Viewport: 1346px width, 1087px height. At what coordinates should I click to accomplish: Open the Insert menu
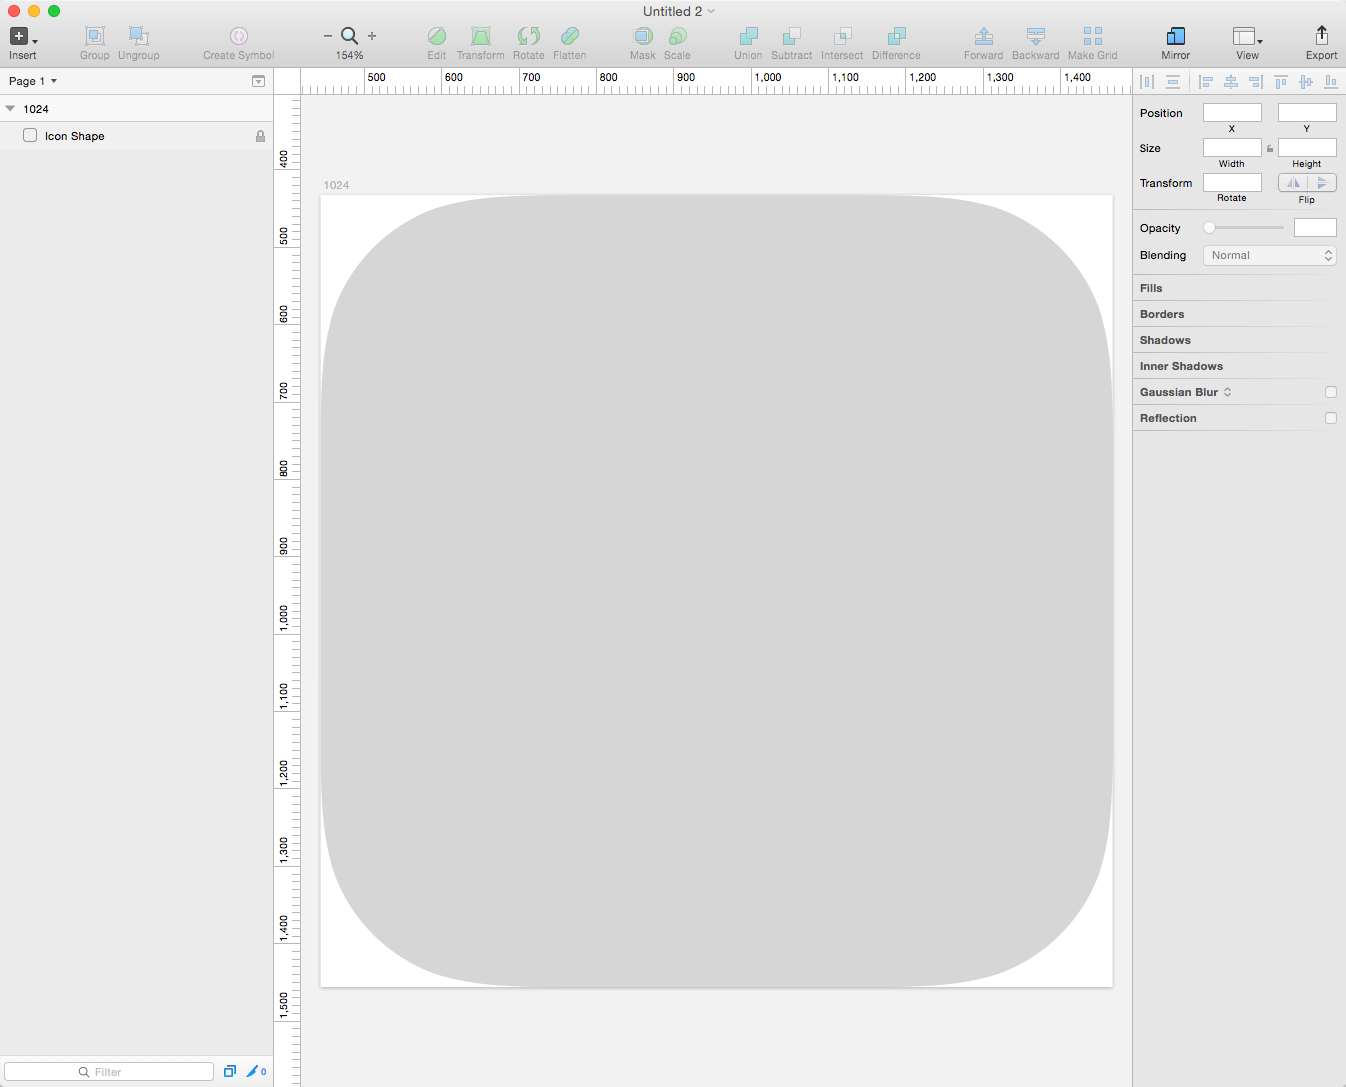(x=21, y=36)
